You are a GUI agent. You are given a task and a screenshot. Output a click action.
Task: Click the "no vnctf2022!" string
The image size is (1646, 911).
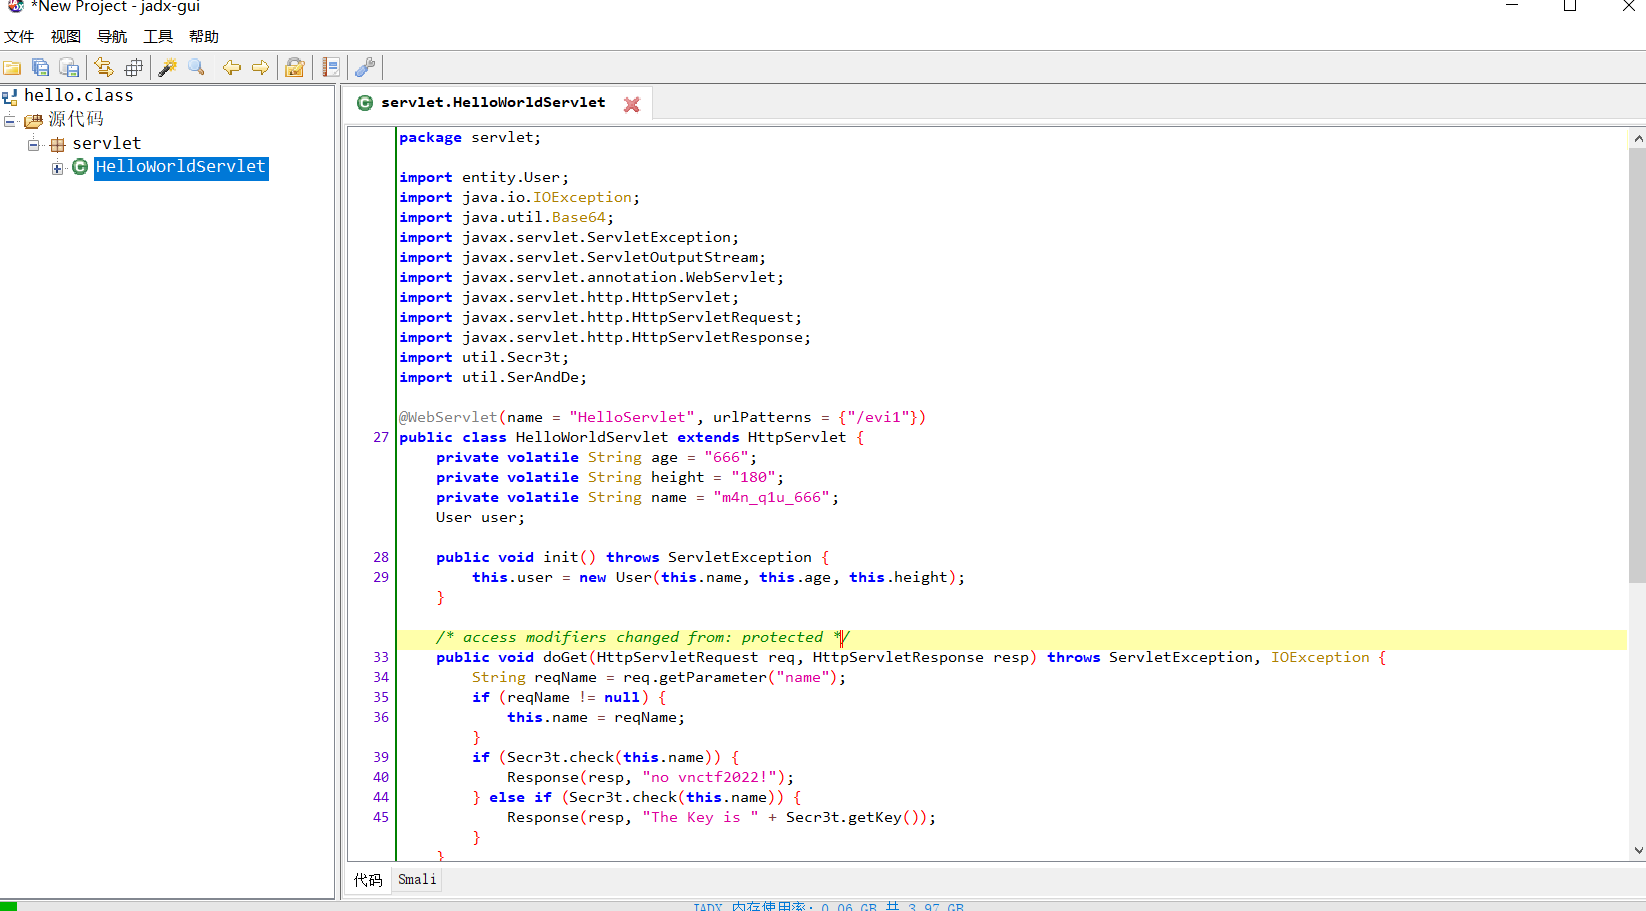(x=709, y=778)
